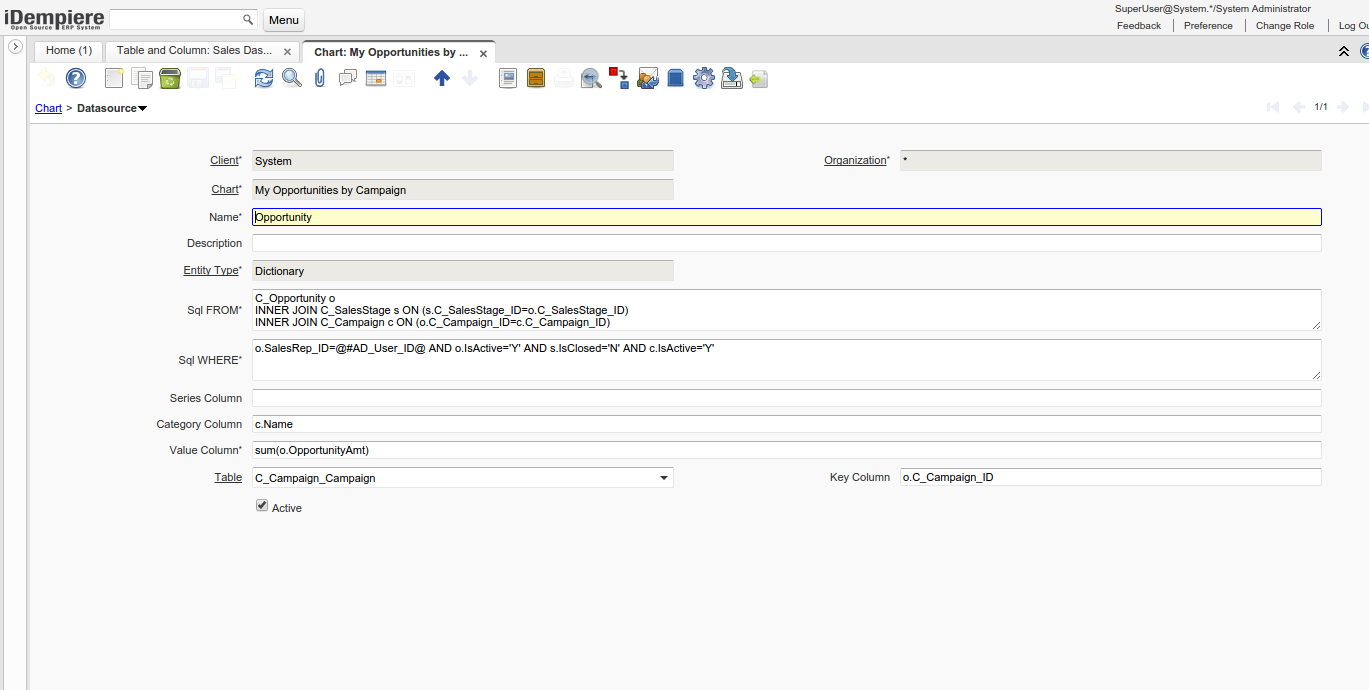Collapse the header with double chevron

(1344, 51)
